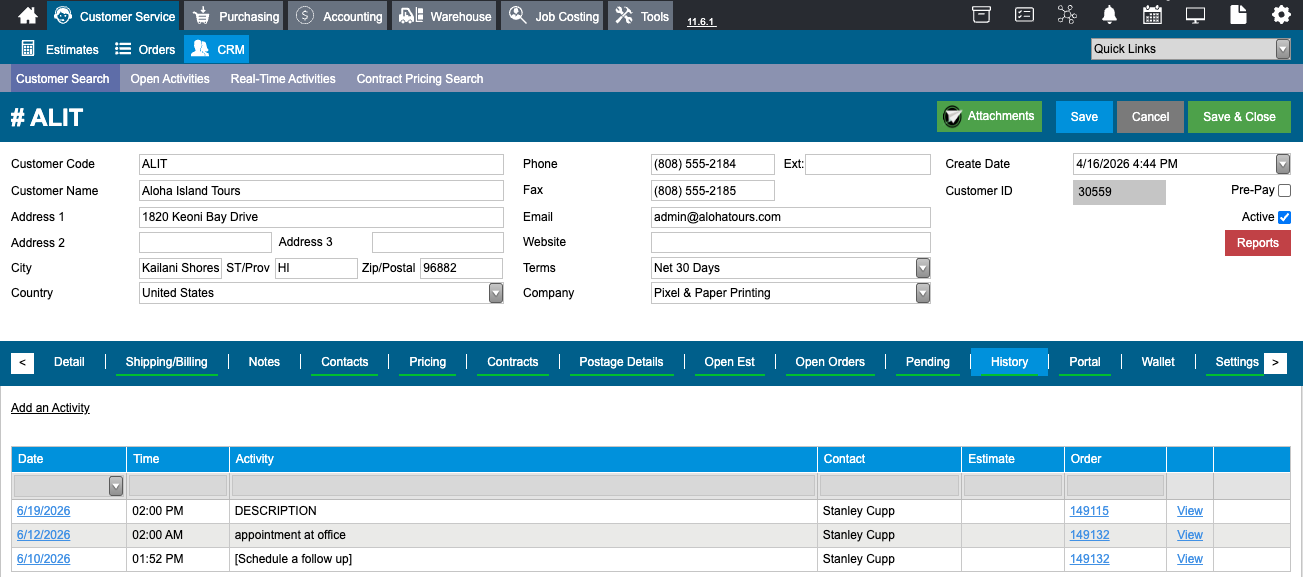Open Attachments for this customer

(989, 116)
